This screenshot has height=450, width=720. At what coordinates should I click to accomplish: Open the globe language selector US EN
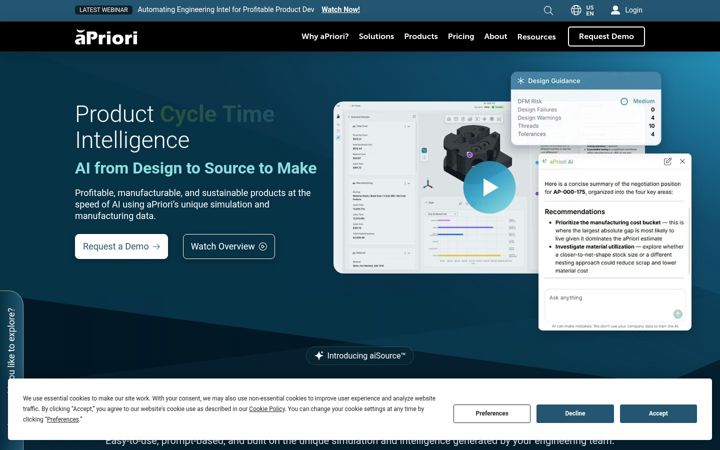click(x=582, y=10)
